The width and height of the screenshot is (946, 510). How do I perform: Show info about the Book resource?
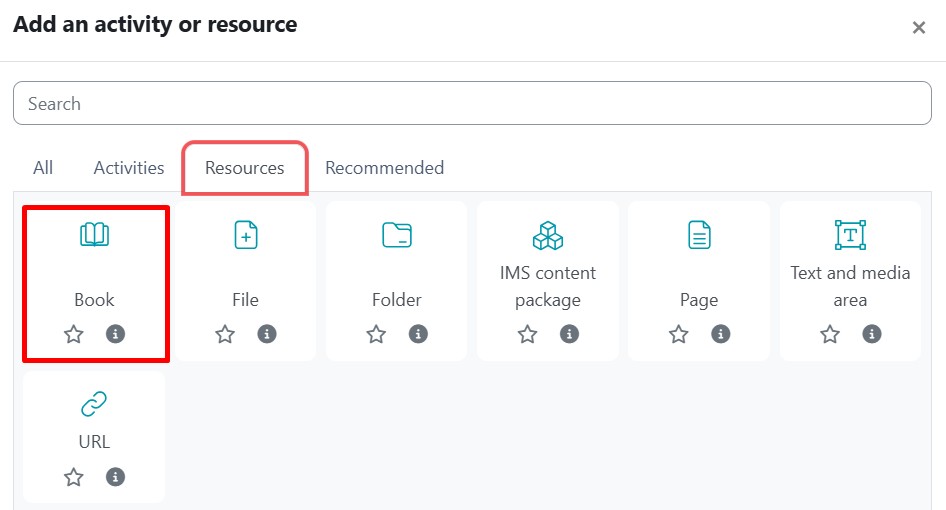click(116, 334)
